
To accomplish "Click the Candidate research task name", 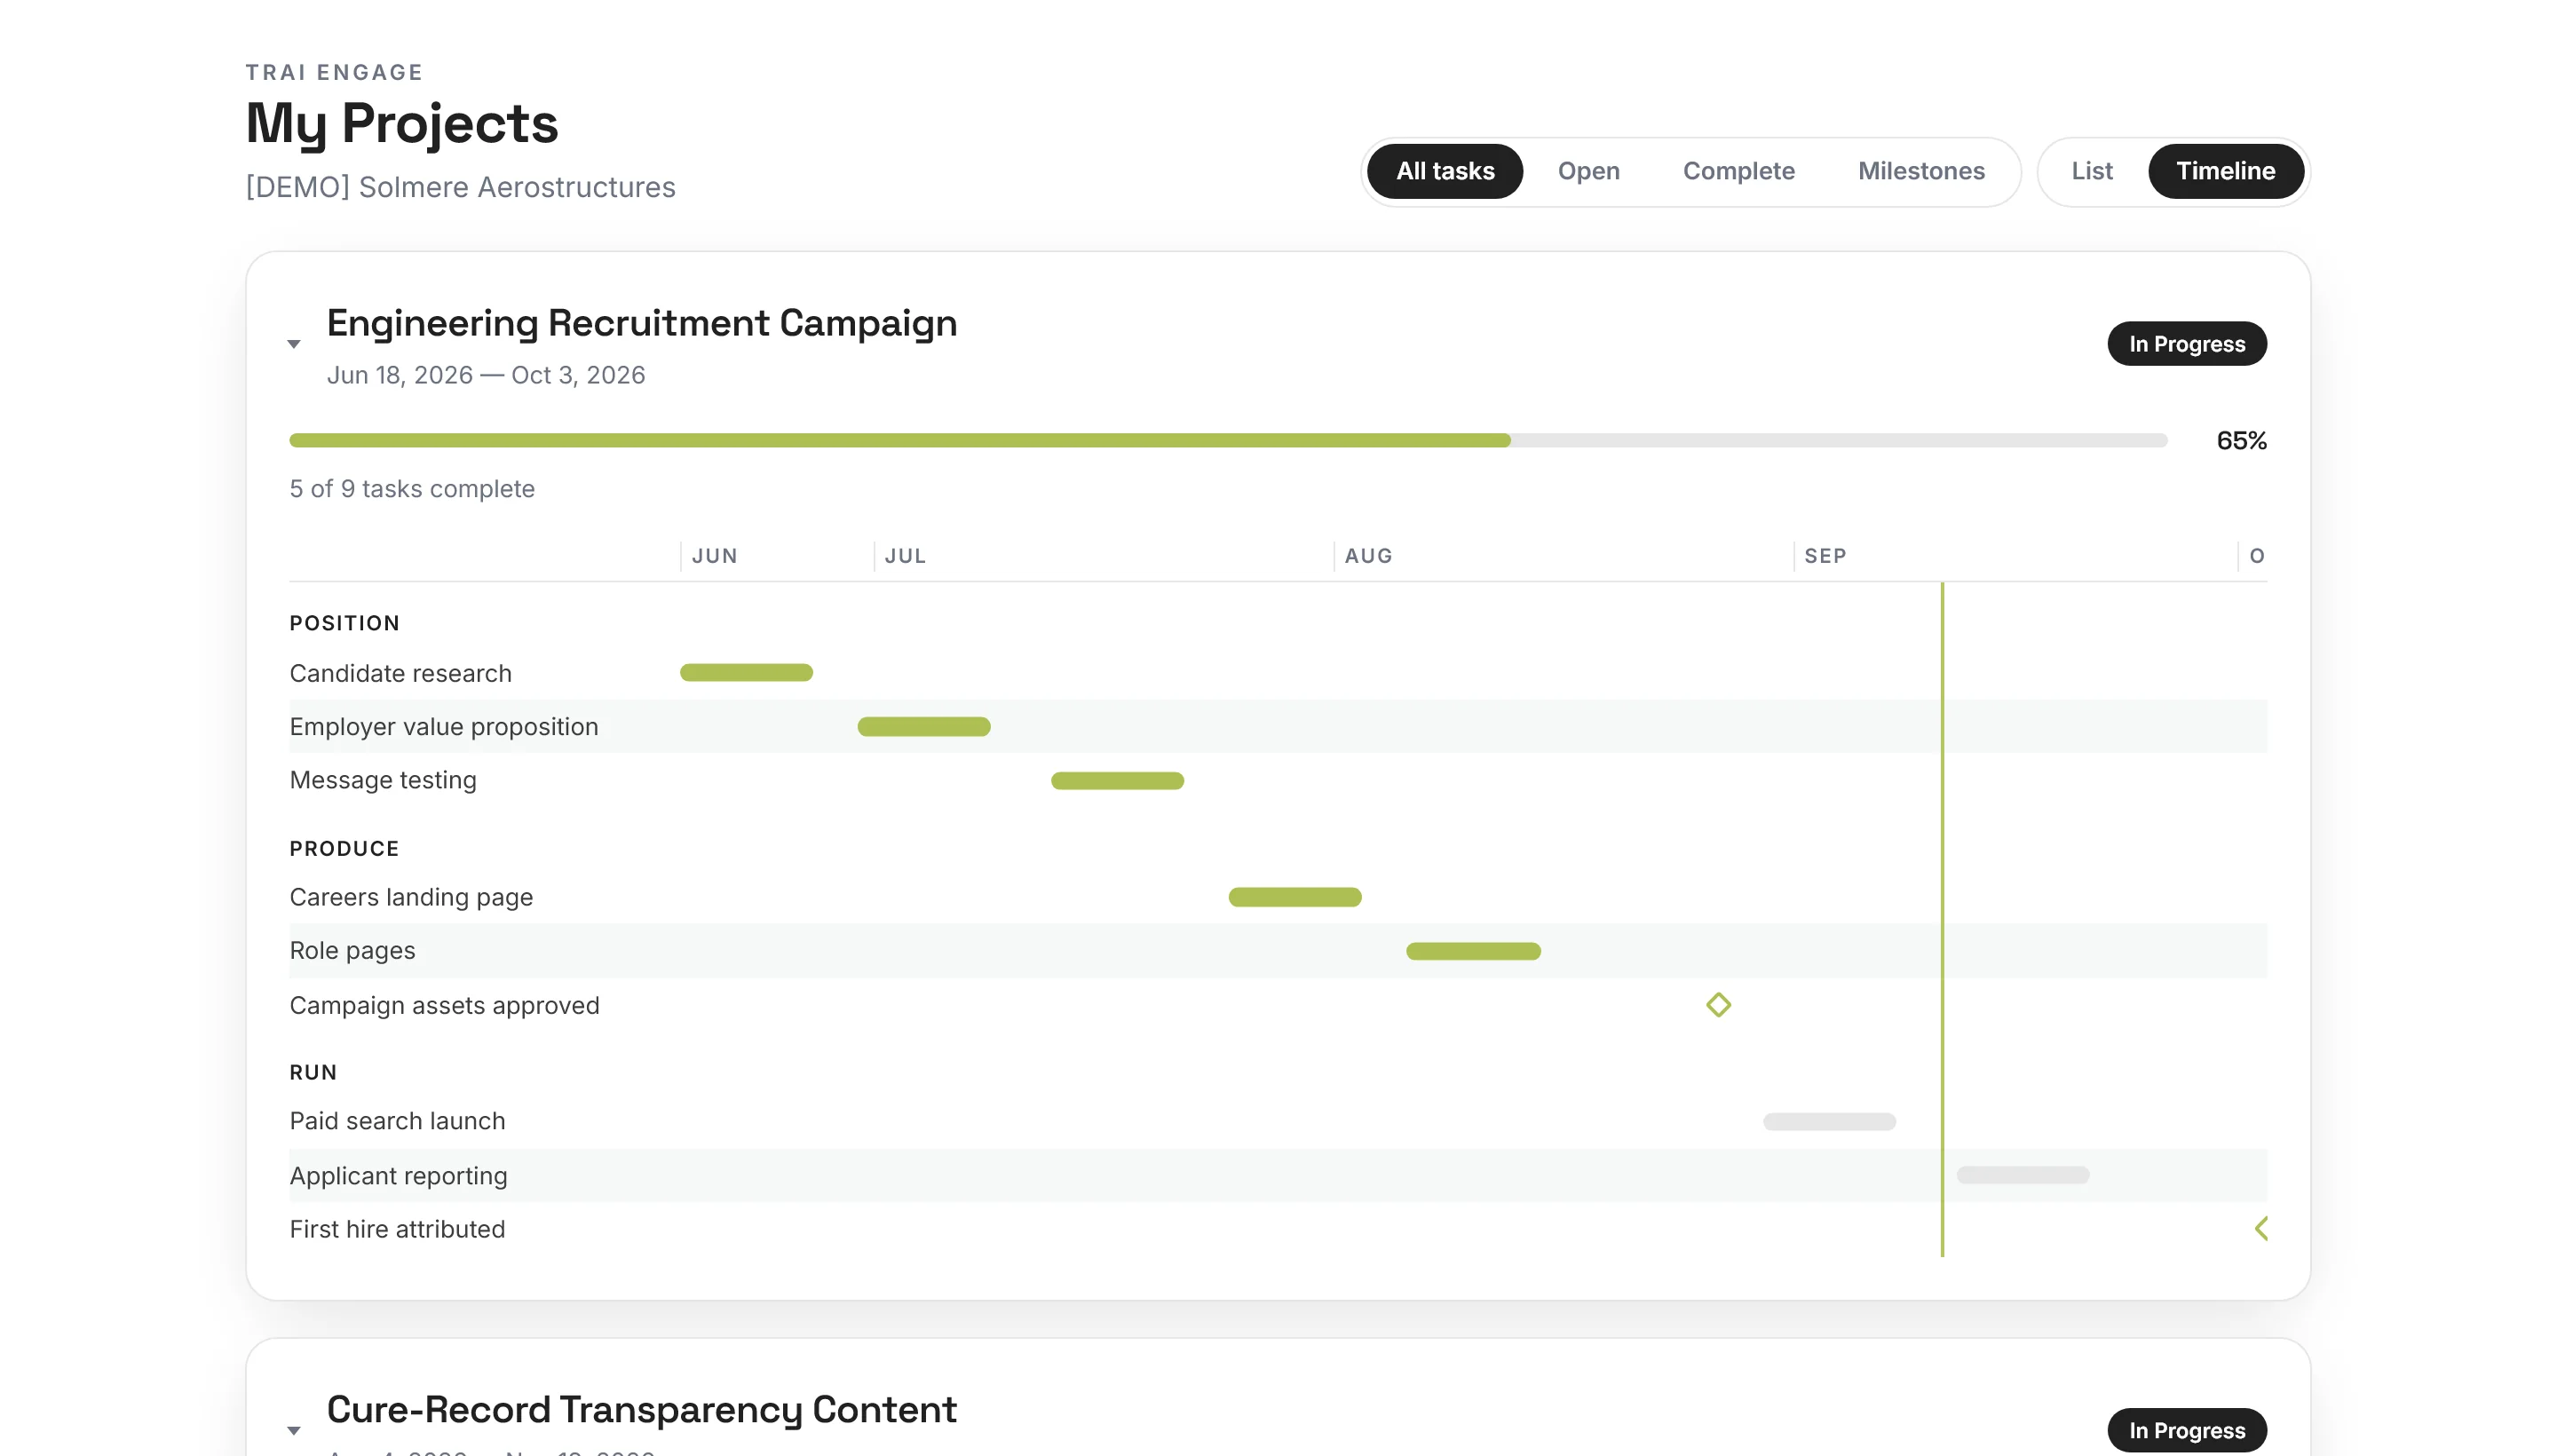I will (x=400, y=673).
